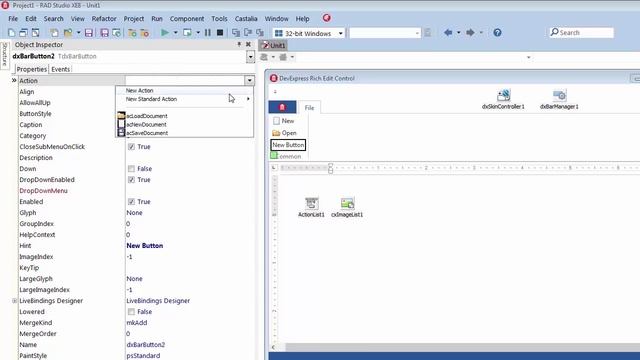Click the red application button in ribbon
This screenshot has height=360, width=640.
click(x=282, y=107)
